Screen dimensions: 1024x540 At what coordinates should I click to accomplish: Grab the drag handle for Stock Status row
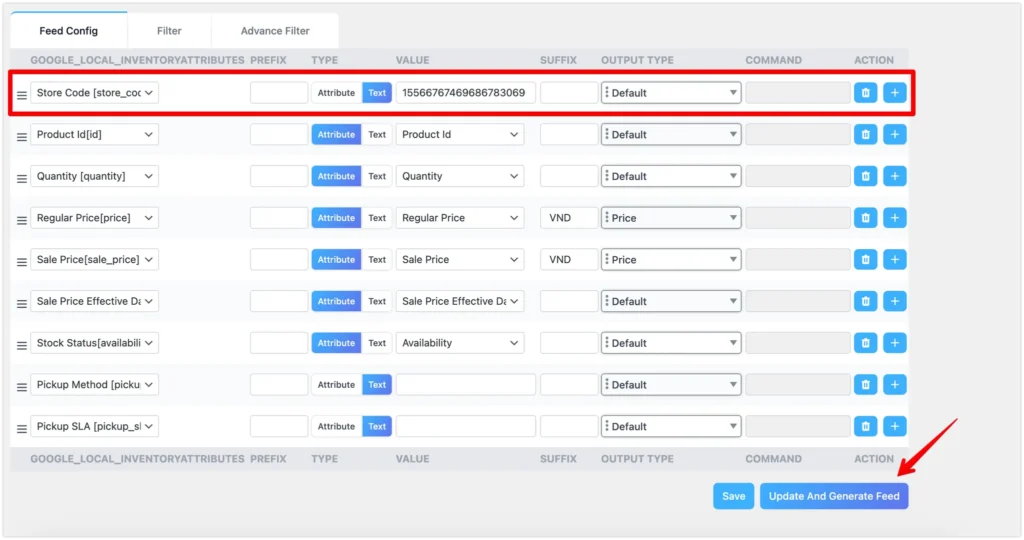(x=22, y=345)
